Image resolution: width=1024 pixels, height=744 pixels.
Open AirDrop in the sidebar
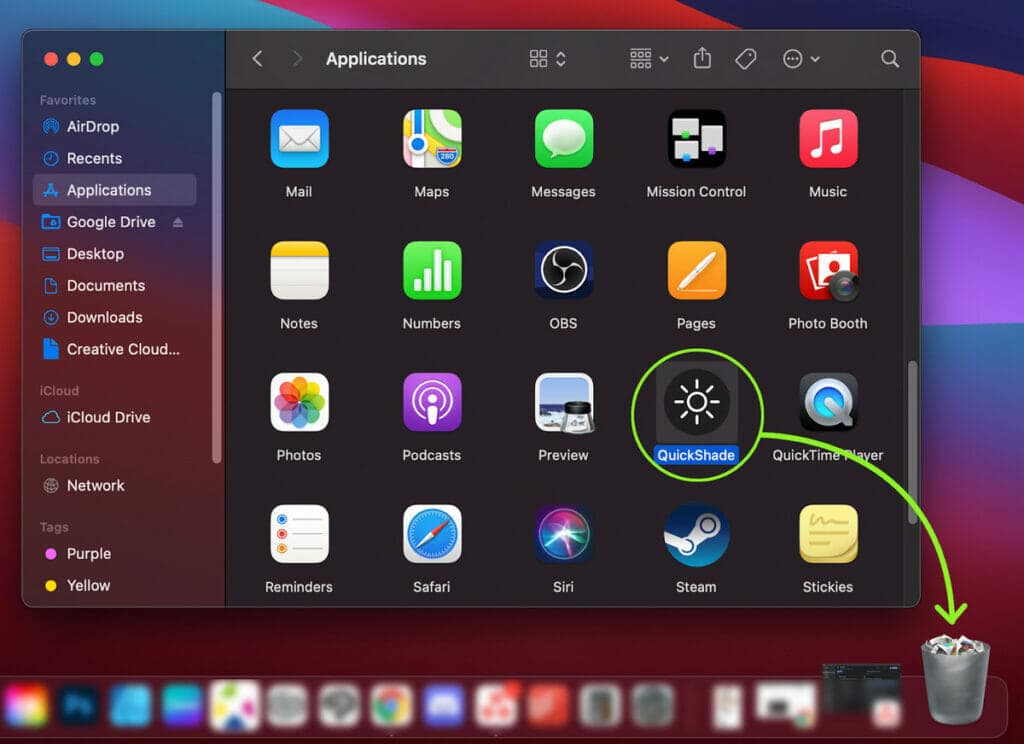(x=115, y=126)
